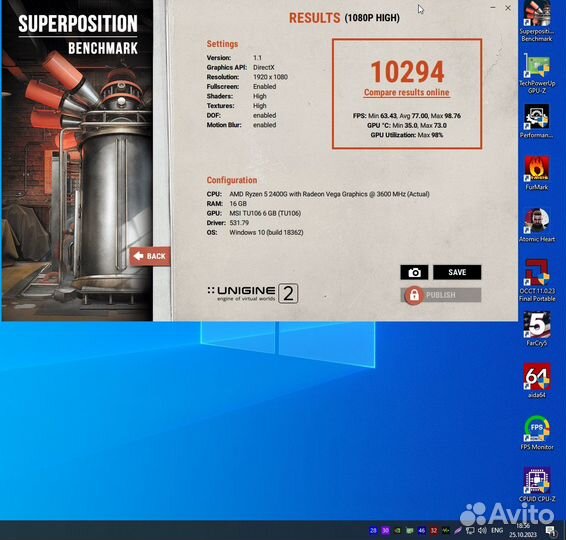Viewport: 566px width, 540px height.
Task: Close the Superposition results window
Action: (x=508, y=8)
